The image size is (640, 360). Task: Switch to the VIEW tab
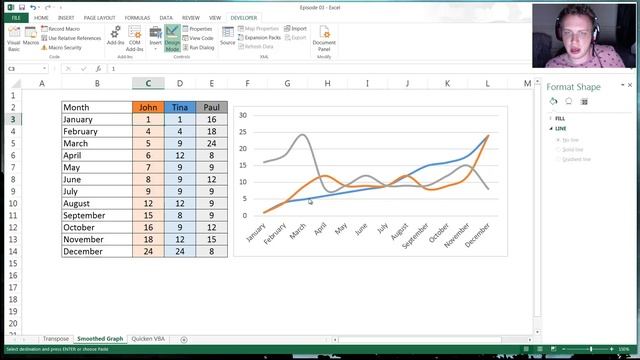click(x=215, y=18)
